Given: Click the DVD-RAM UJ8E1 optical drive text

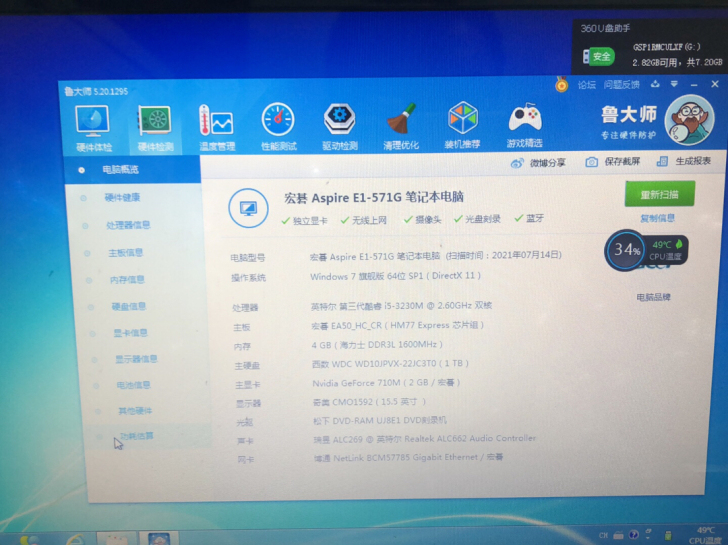Looking at the screenshot, I should tap(380, 420).
